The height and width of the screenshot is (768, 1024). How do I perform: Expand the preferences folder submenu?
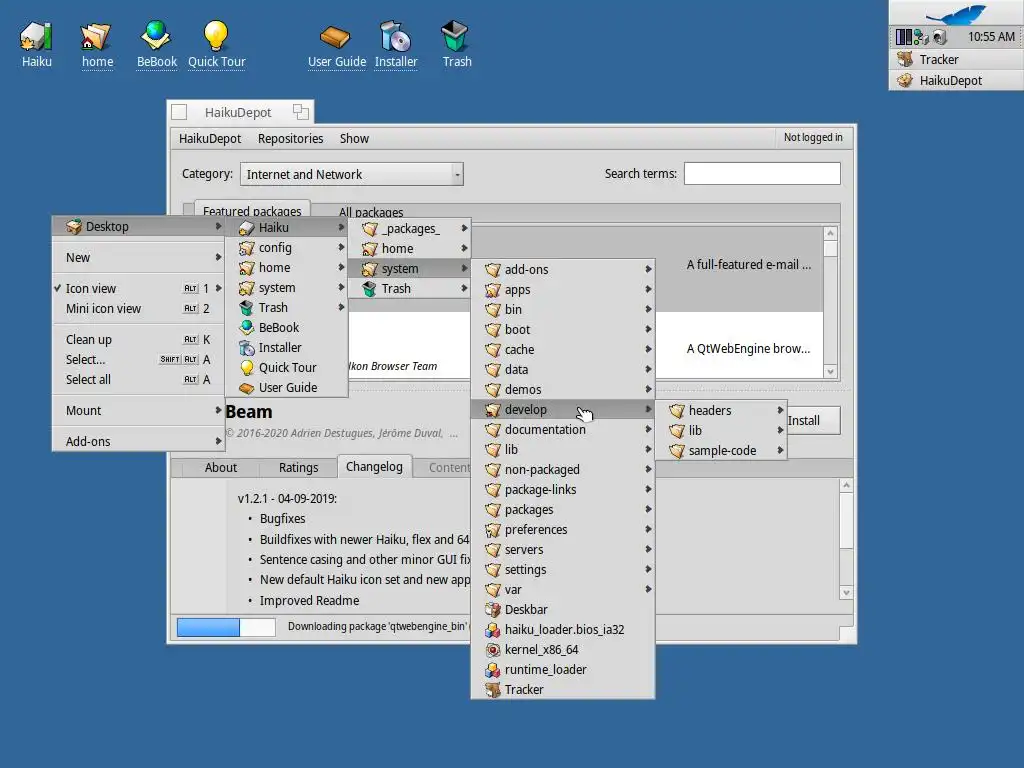tap(562, 530)
